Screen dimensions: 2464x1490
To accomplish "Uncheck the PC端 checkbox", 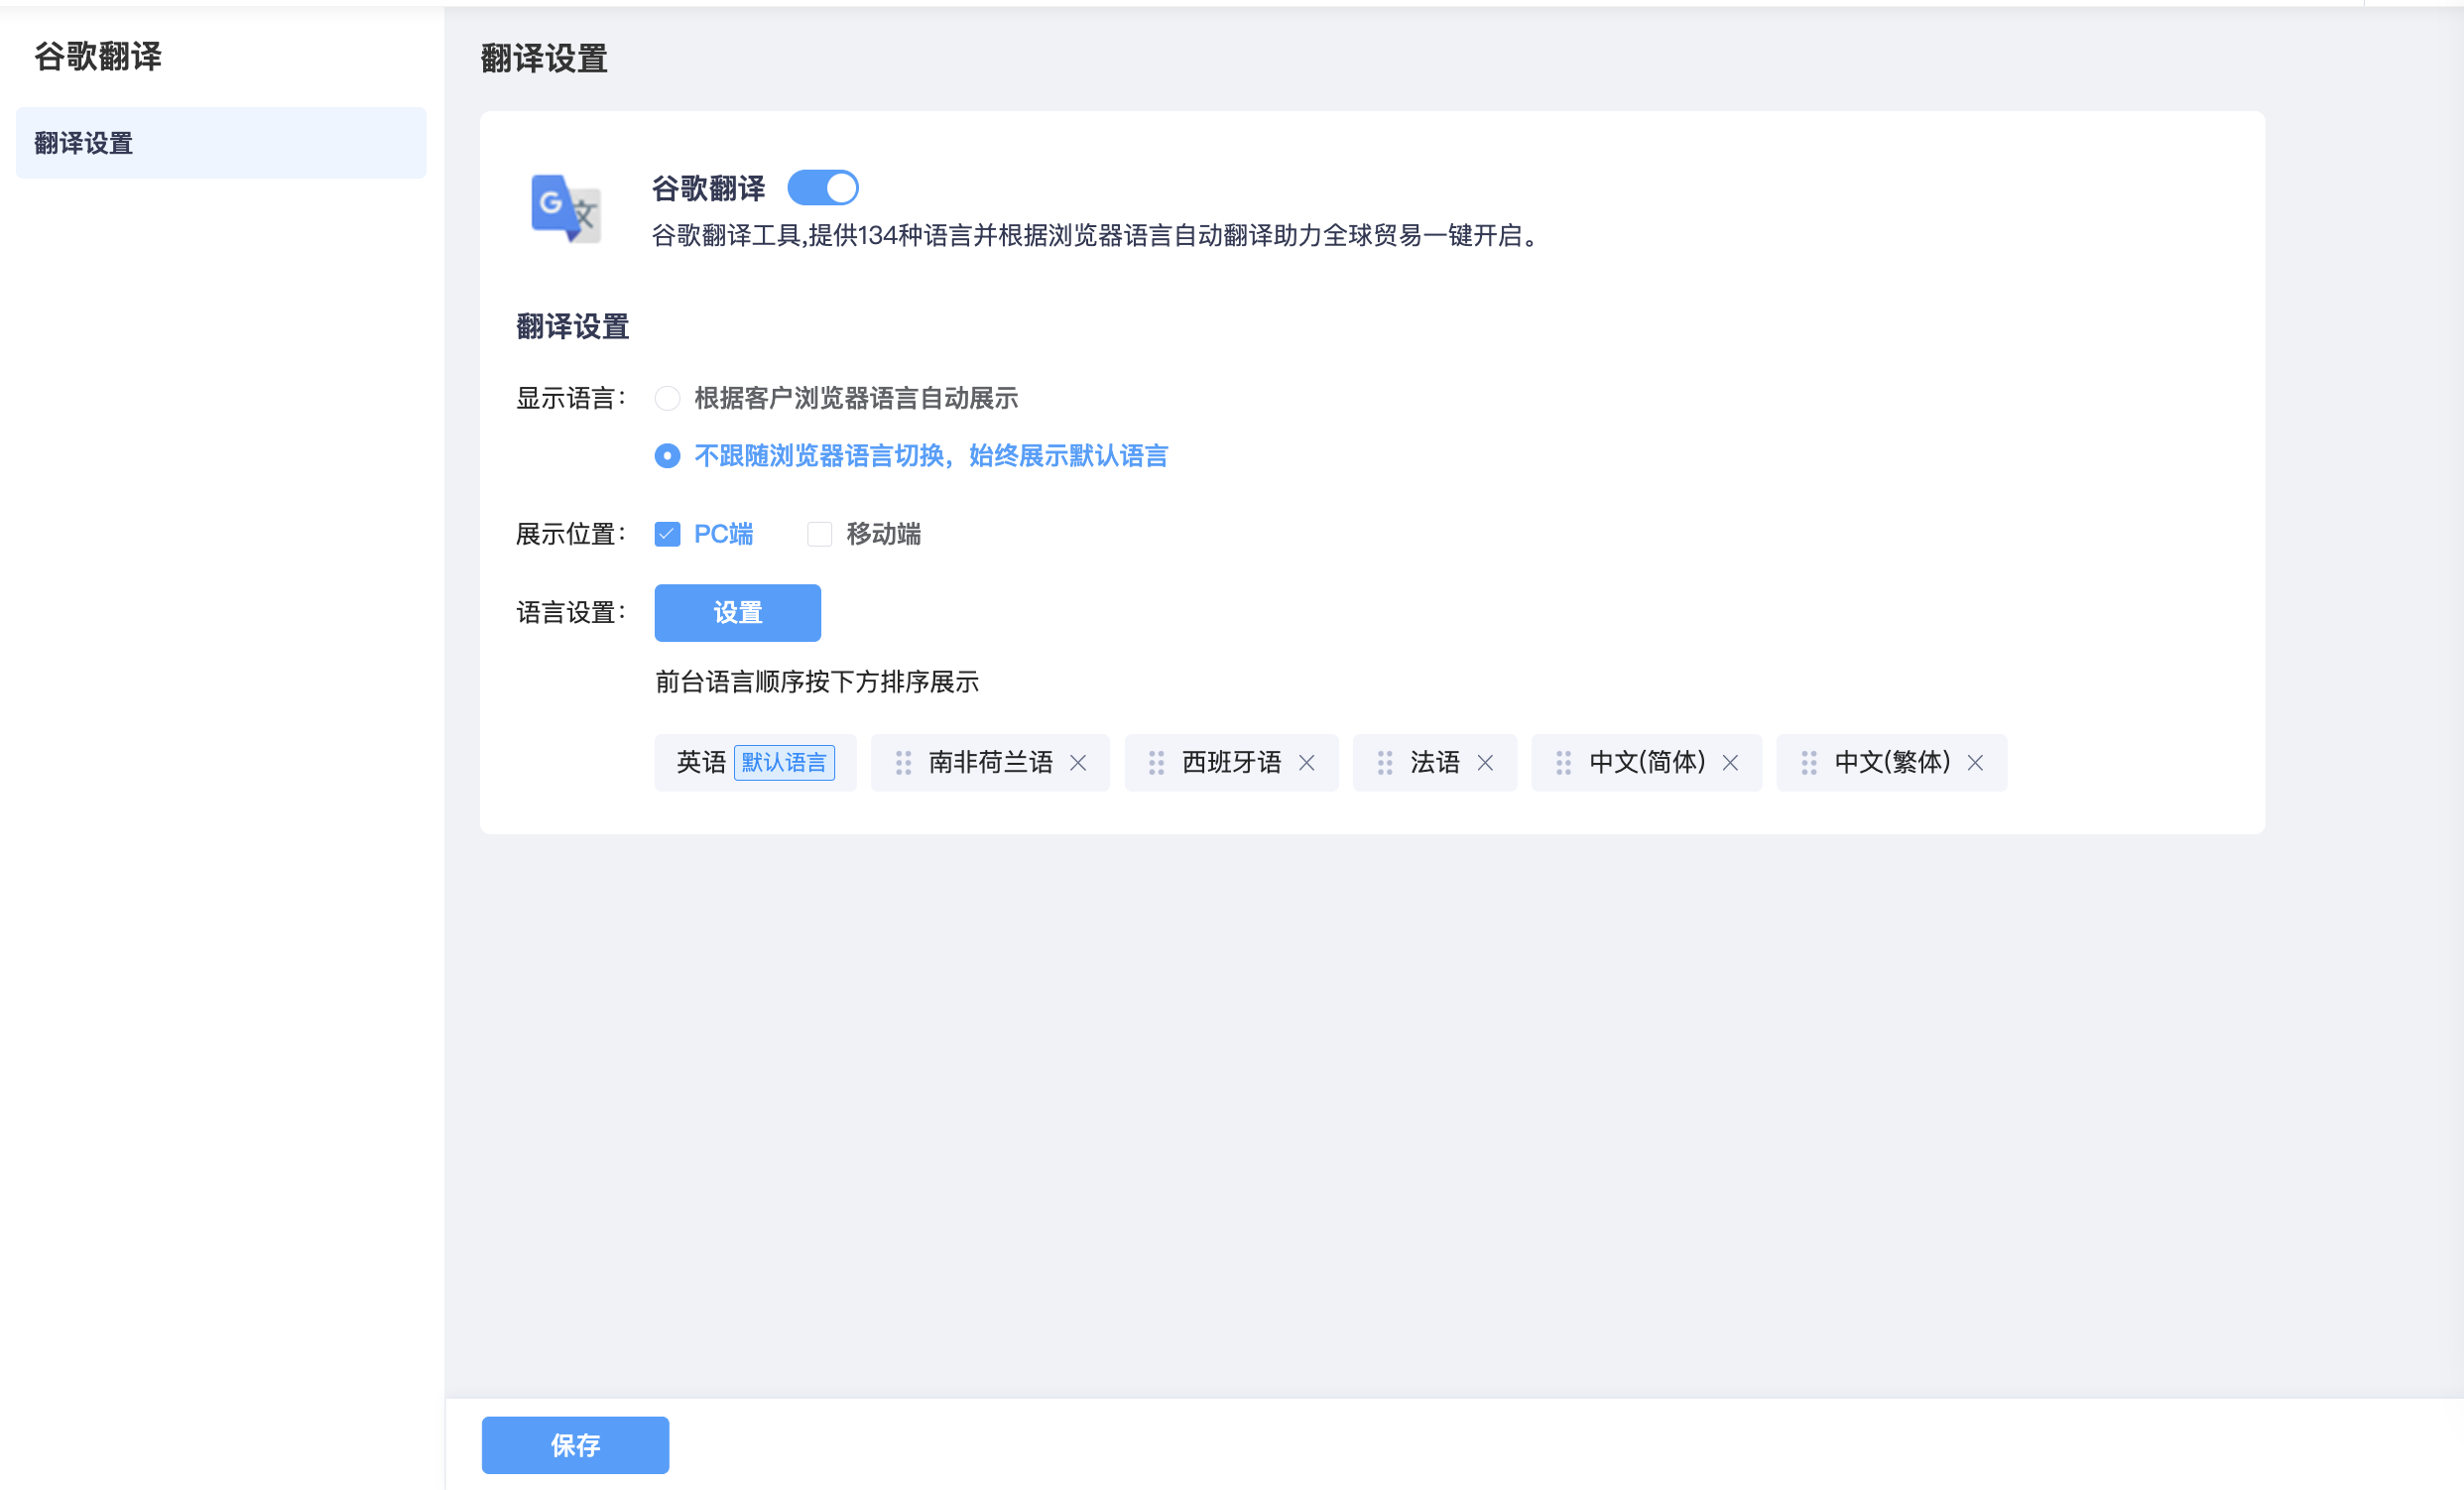I will click(x=667, y=534).
